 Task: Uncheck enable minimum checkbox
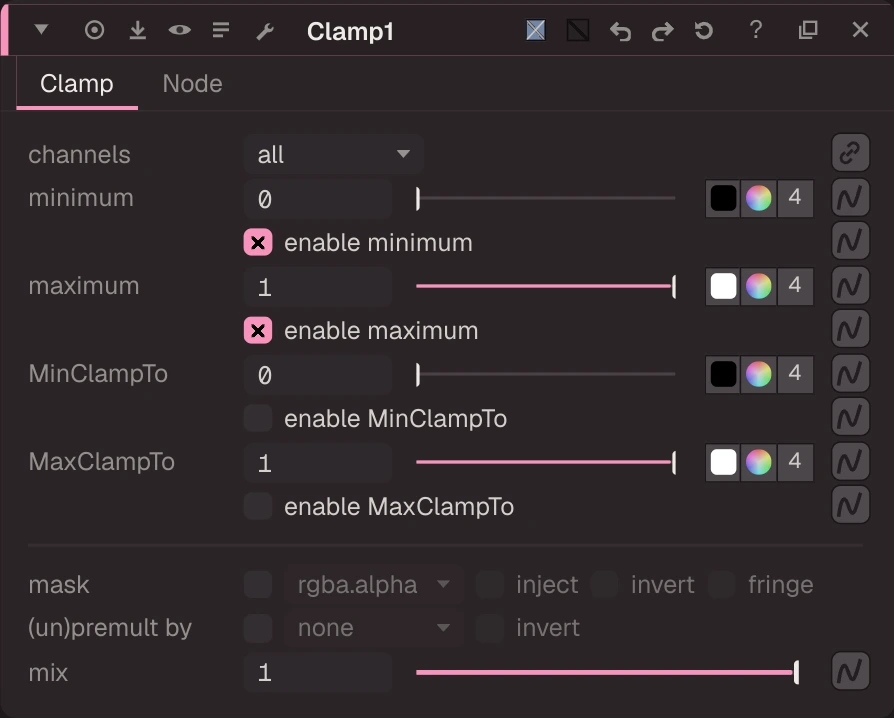coord(258,242)
